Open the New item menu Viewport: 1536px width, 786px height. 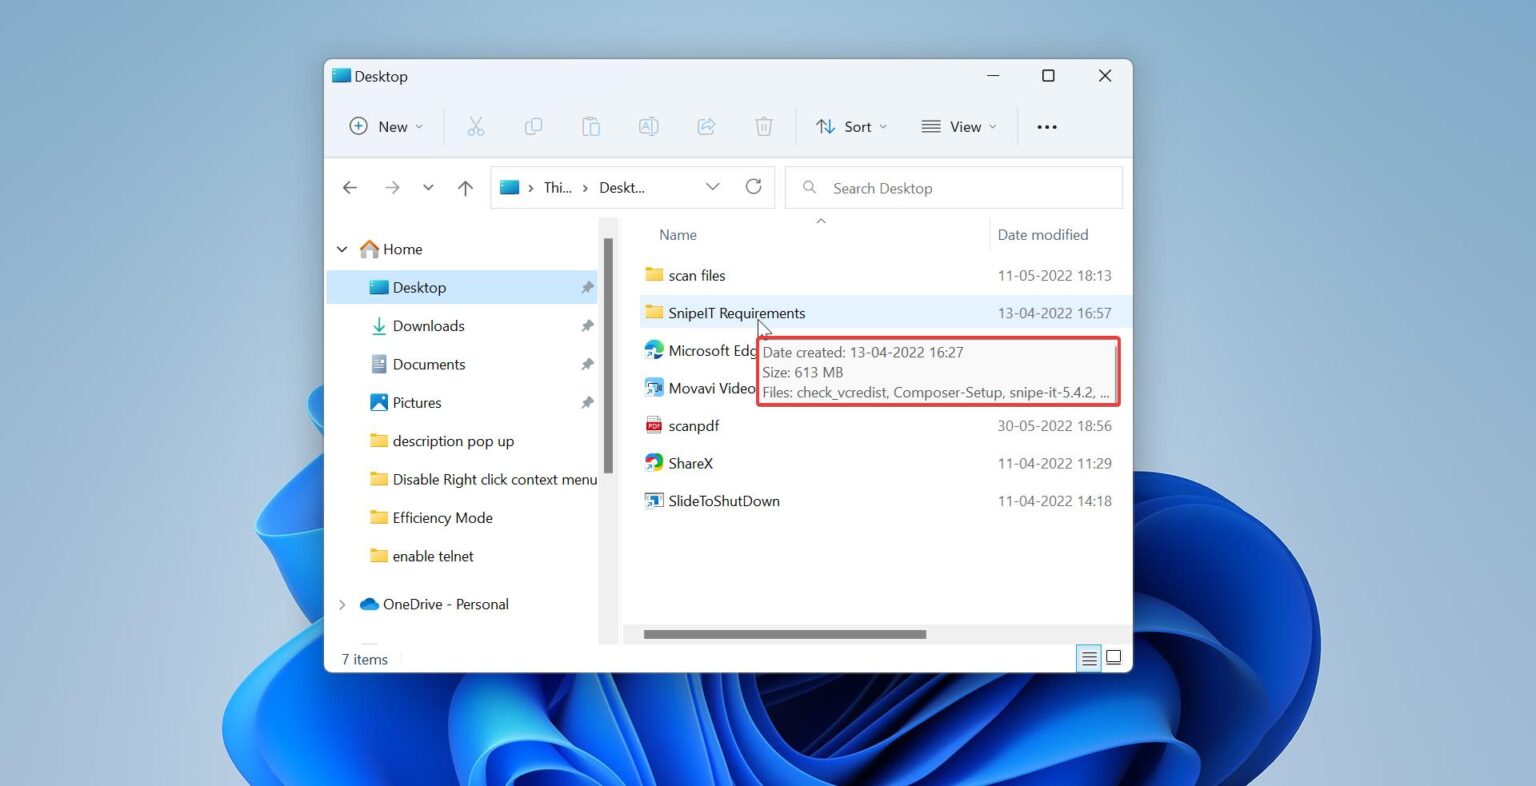pyautogui.click(x=384, y=126)
